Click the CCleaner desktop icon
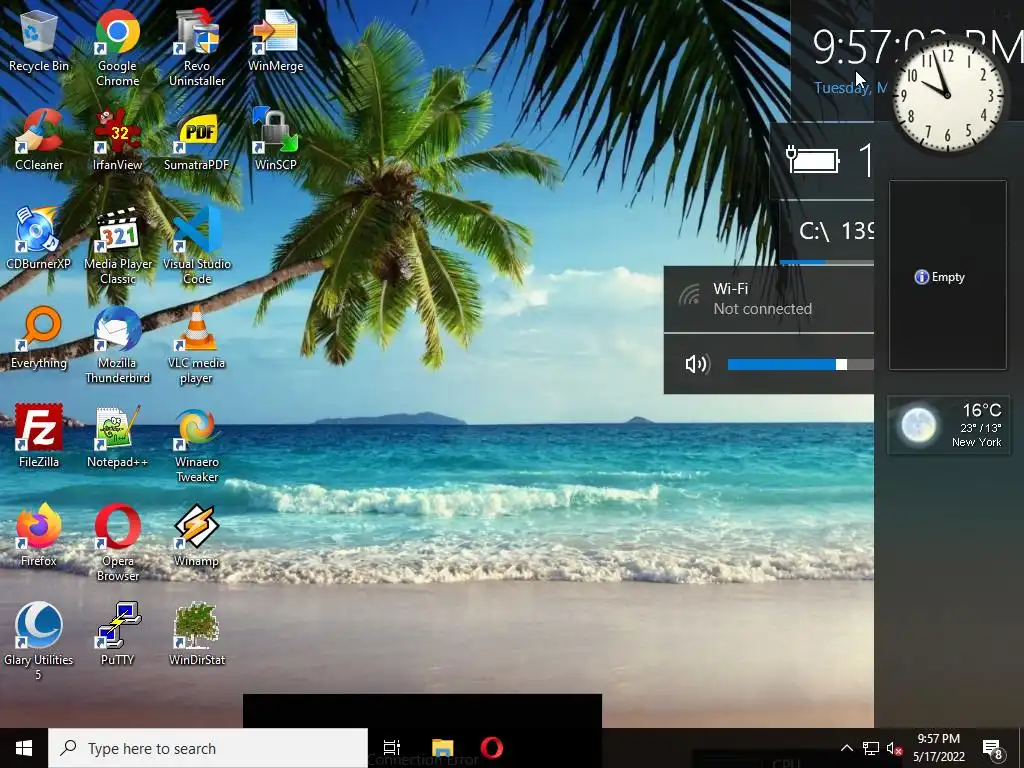 [x=39, y=140]
